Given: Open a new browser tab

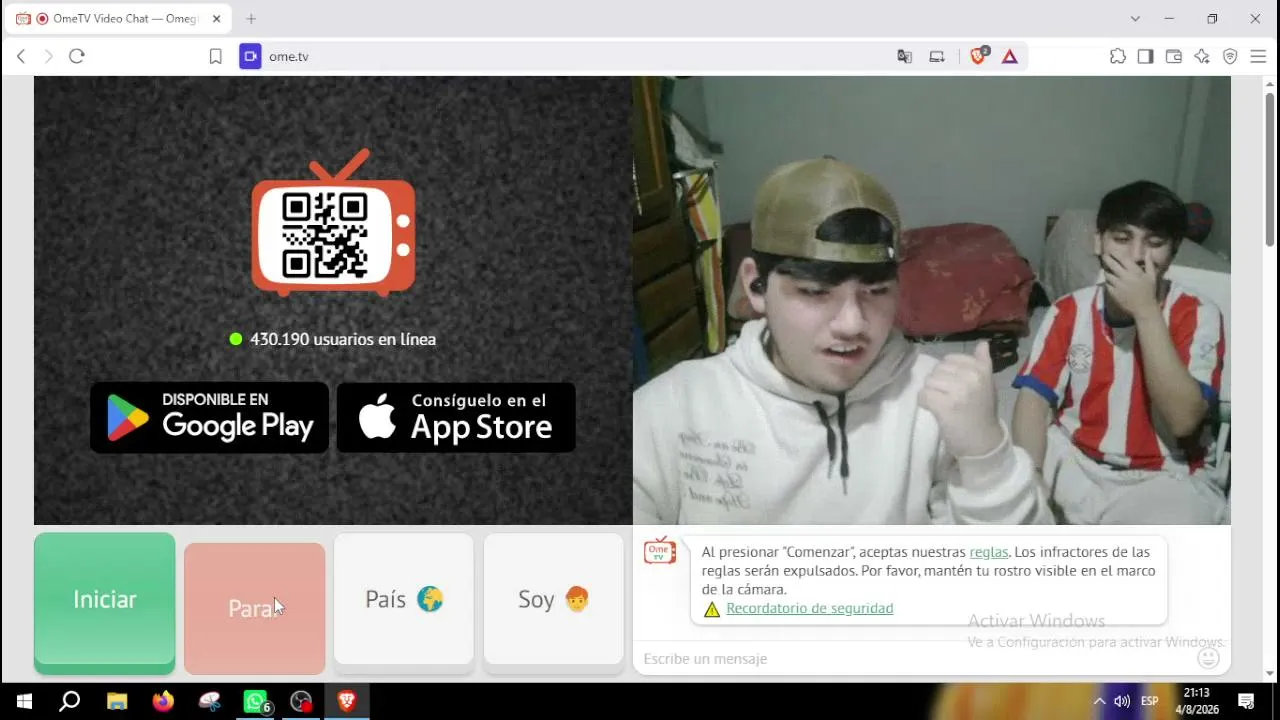Looking at the screenshot, I should (x=251, y=19).
